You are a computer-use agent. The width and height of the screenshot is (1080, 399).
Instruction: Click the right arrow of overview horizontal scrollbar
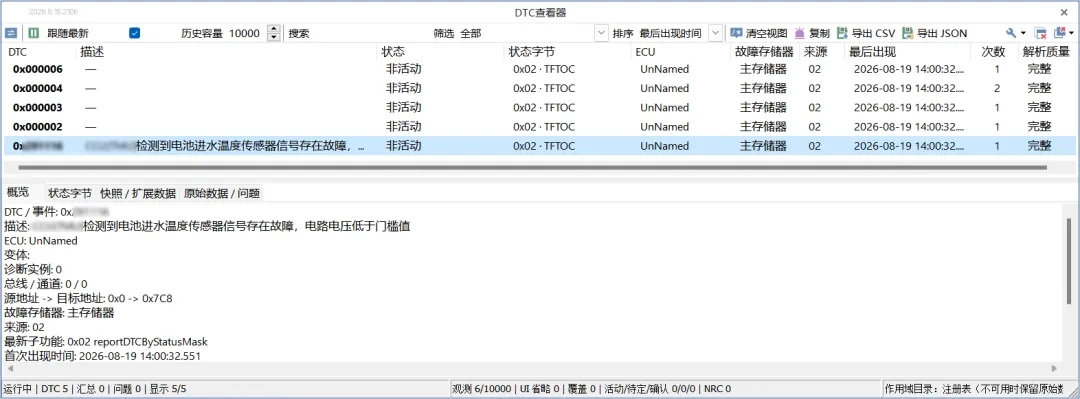click(x=1055, y=369)
